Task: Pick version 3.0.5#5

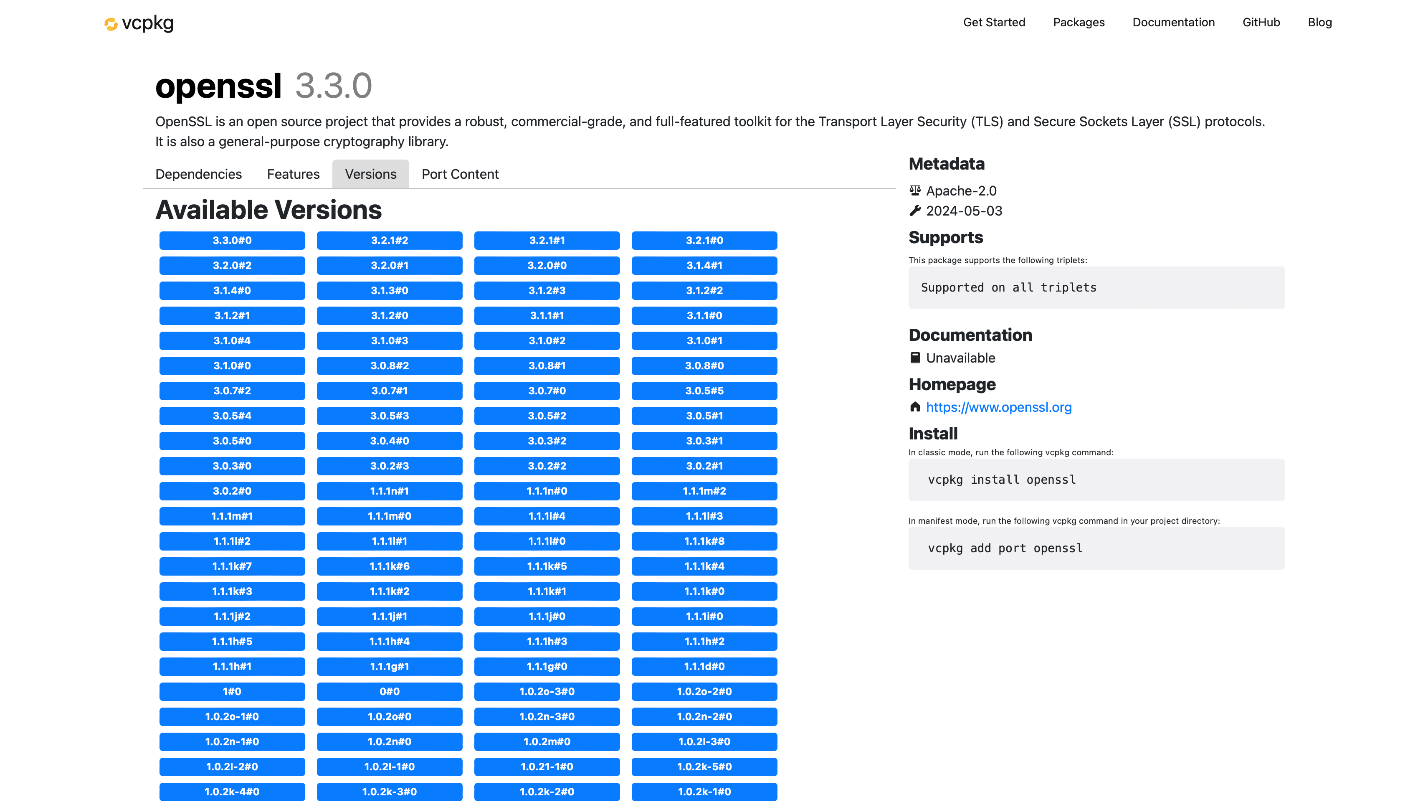Action: tap(704, 391)
